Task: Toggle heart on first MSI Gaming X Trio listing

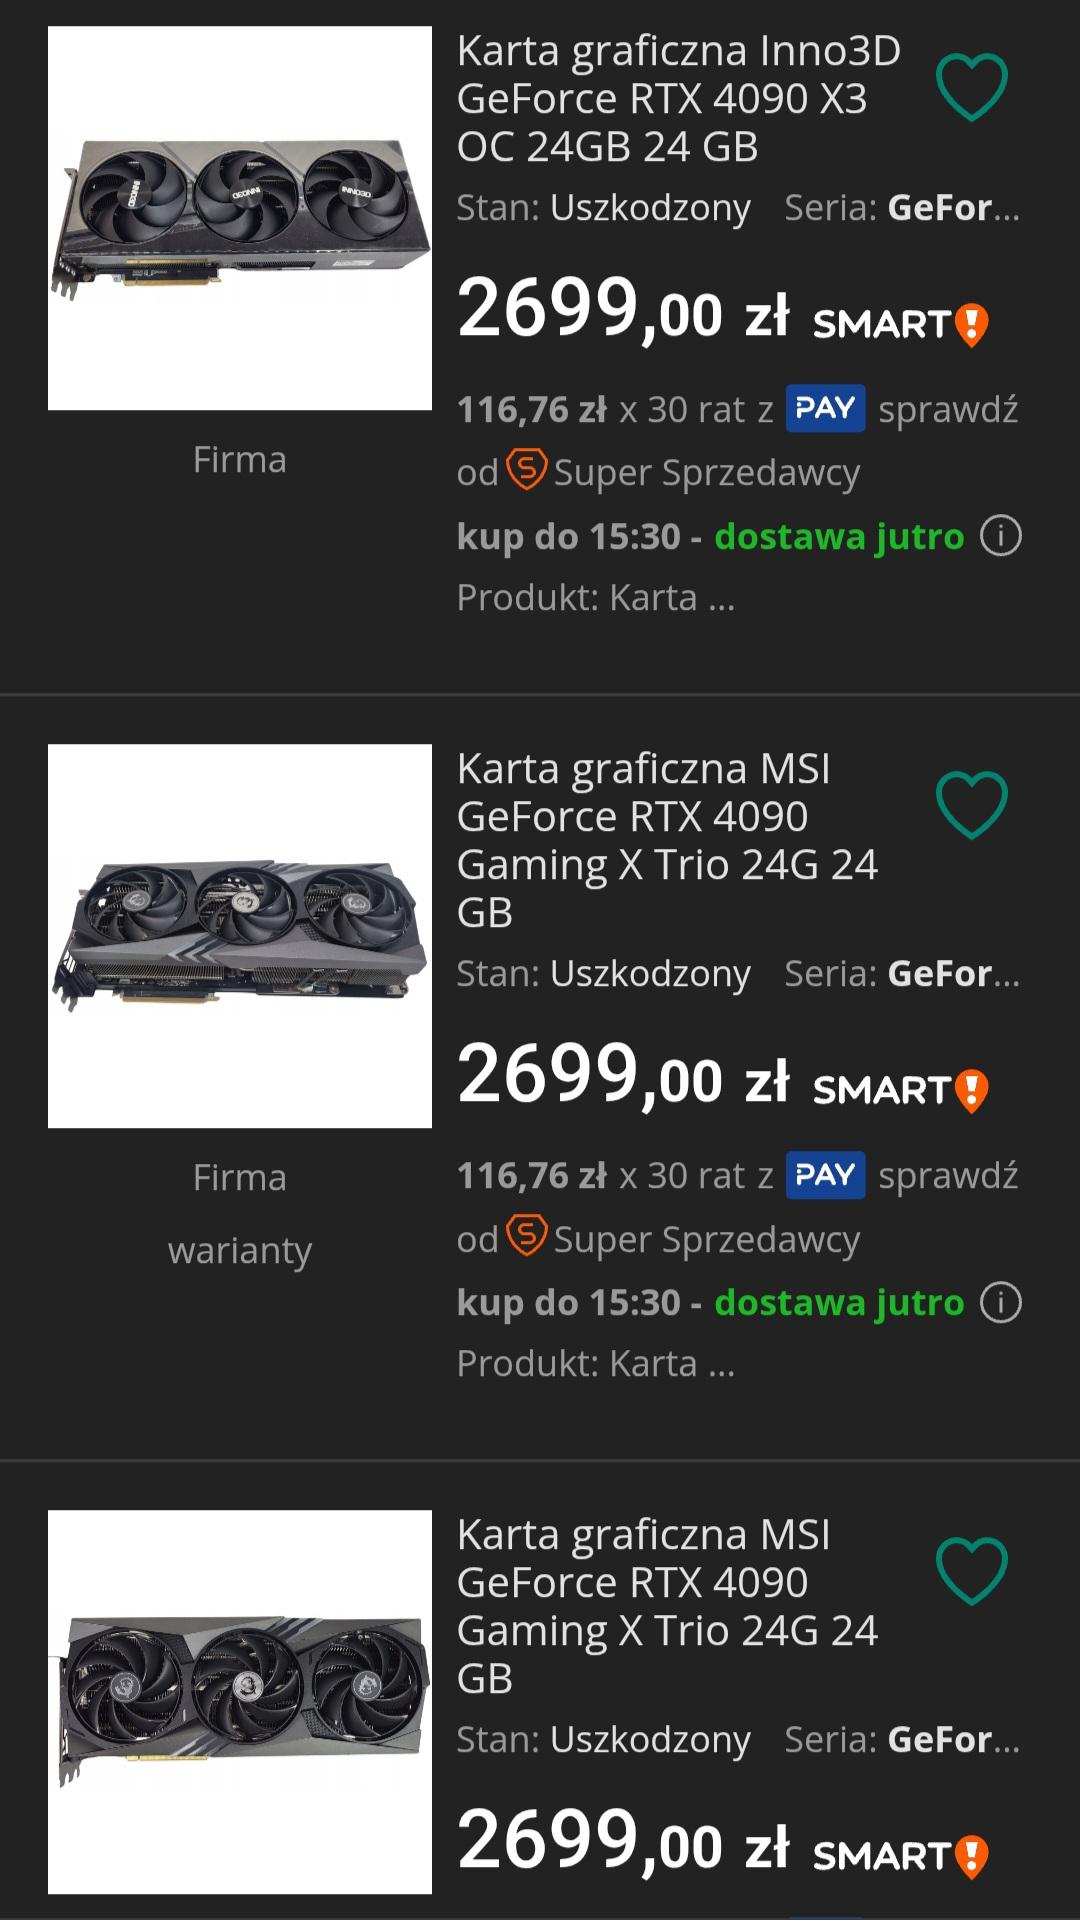Action: [x=971, y=805]
